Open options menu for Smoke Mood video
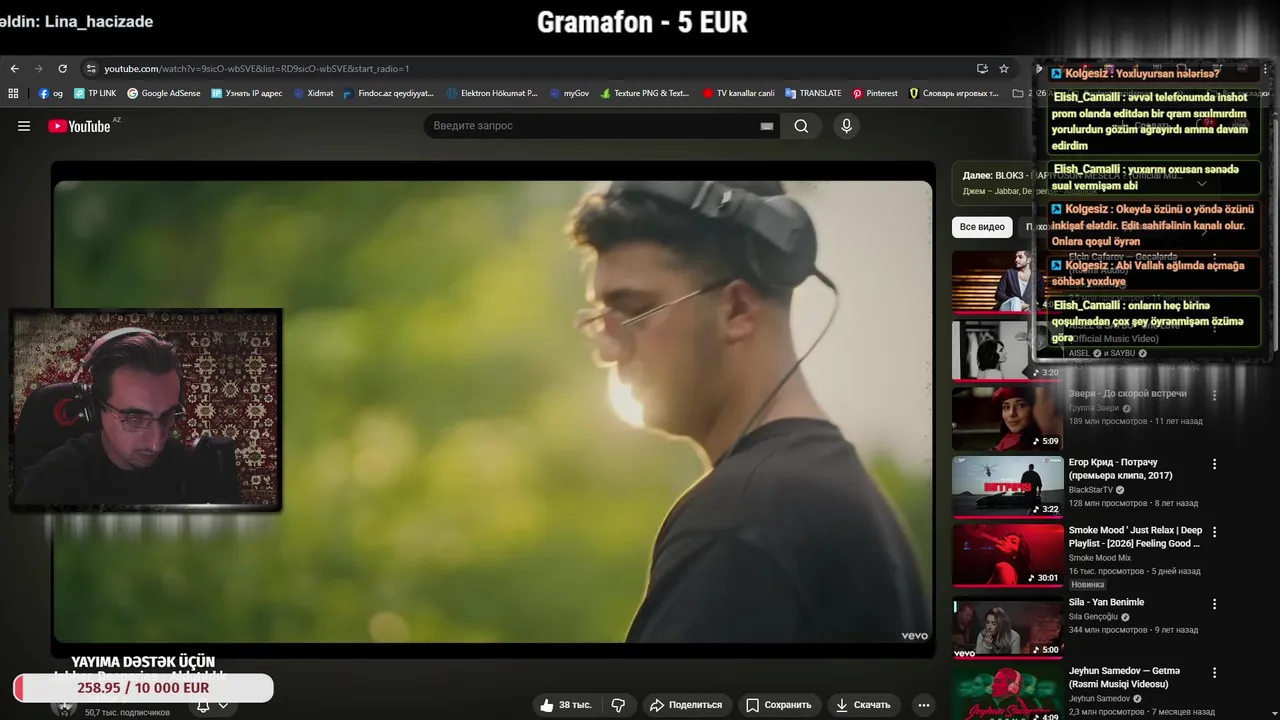 1215,532
